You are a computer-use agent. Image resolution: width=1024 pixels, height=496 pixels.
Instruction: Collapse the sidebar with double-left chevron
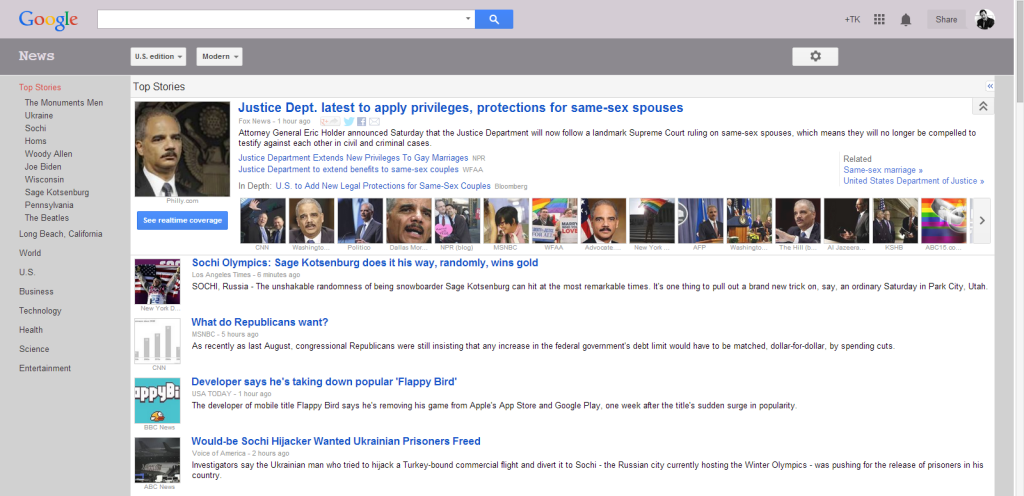tap(990, 86)
